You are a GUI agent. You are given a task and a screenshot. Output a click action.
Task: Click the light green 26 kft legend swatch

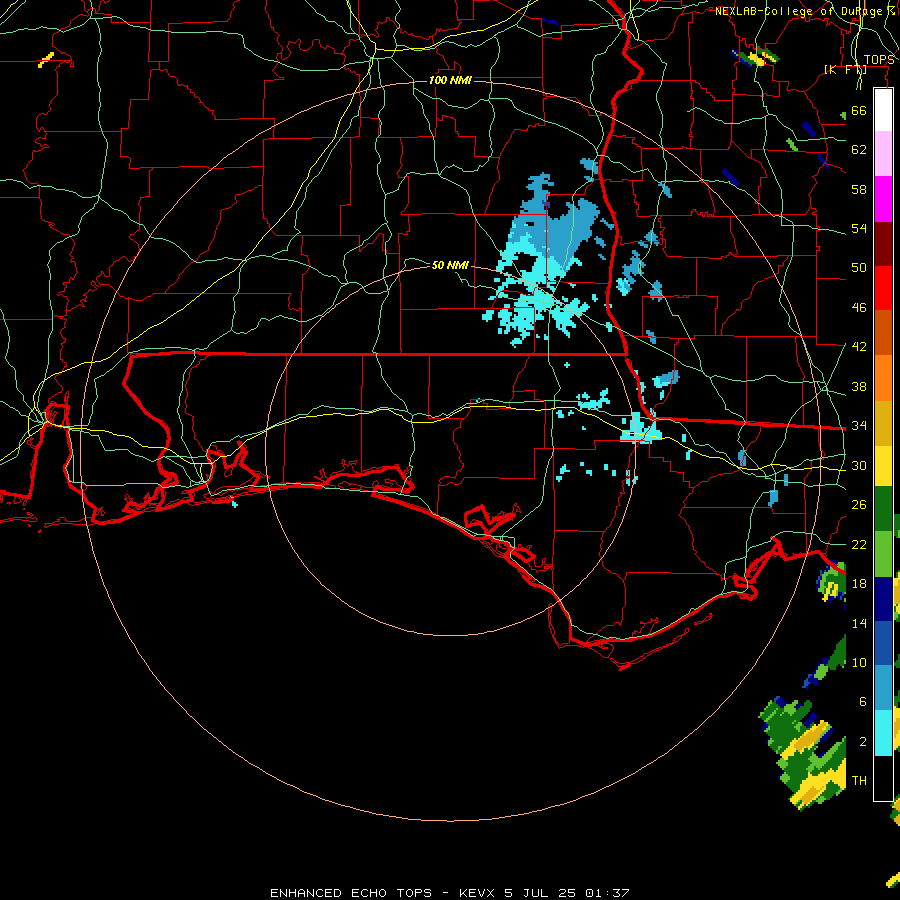[883, 554]
